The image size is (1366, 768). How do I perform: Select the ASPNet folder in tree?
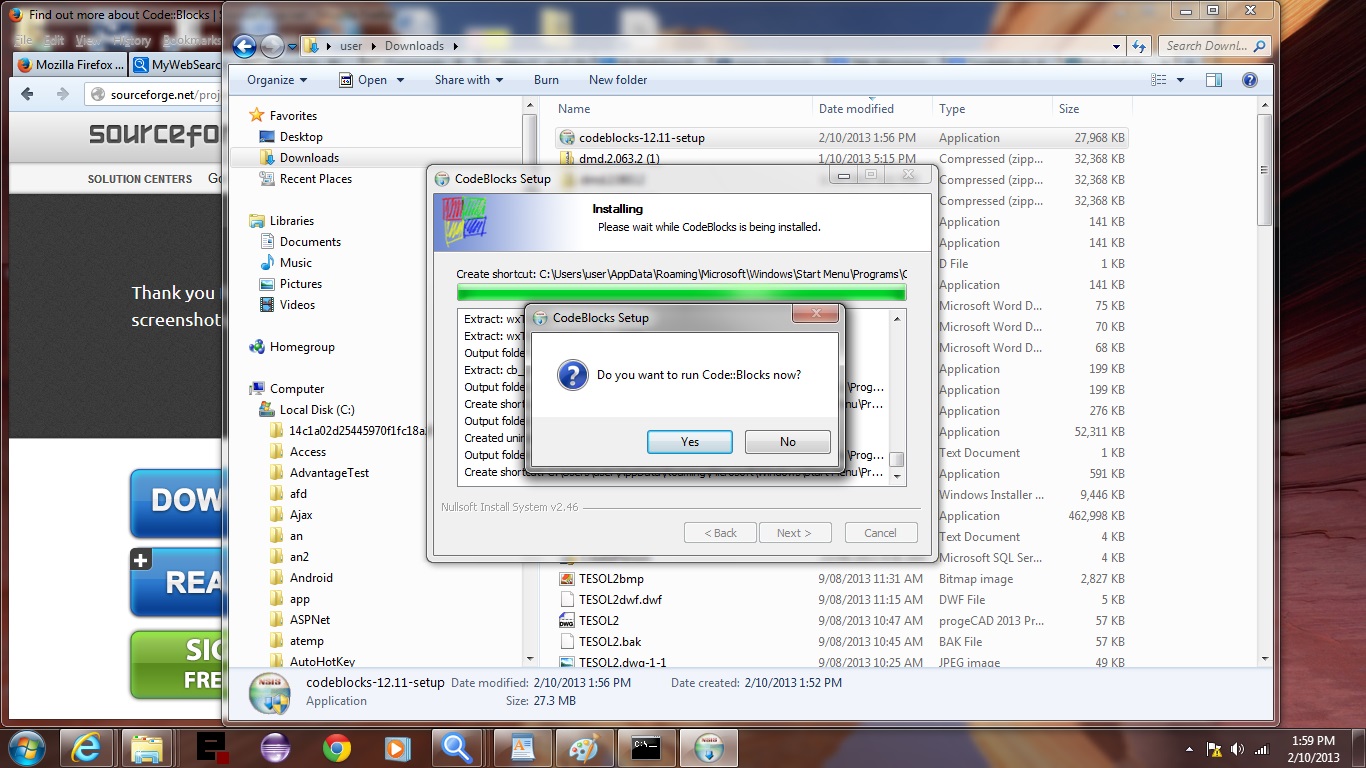(x=310, y=620)
